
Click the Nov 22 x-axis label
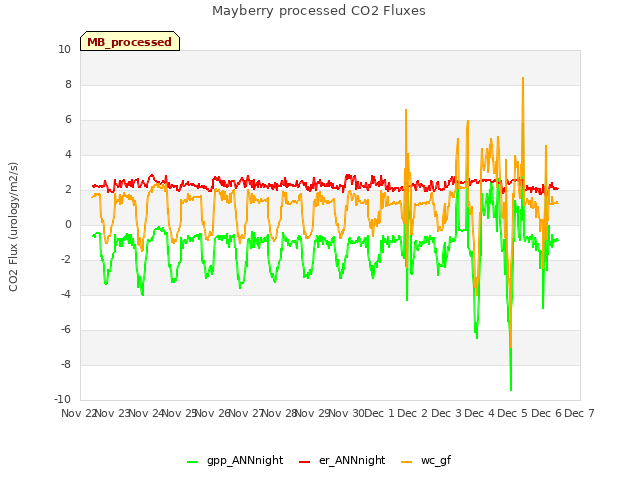78,413
